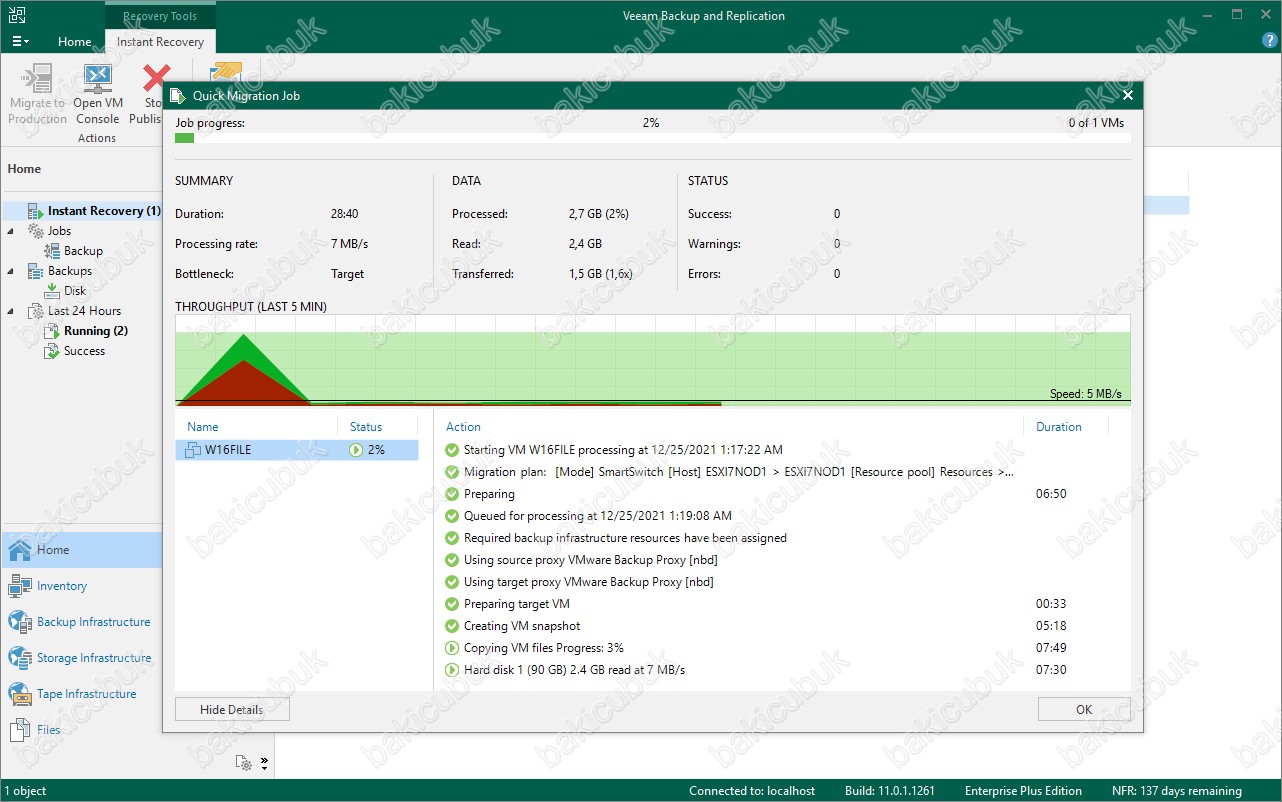
Task: Click OK in the Quick Migration dialog
Action: pos(1084,710)
